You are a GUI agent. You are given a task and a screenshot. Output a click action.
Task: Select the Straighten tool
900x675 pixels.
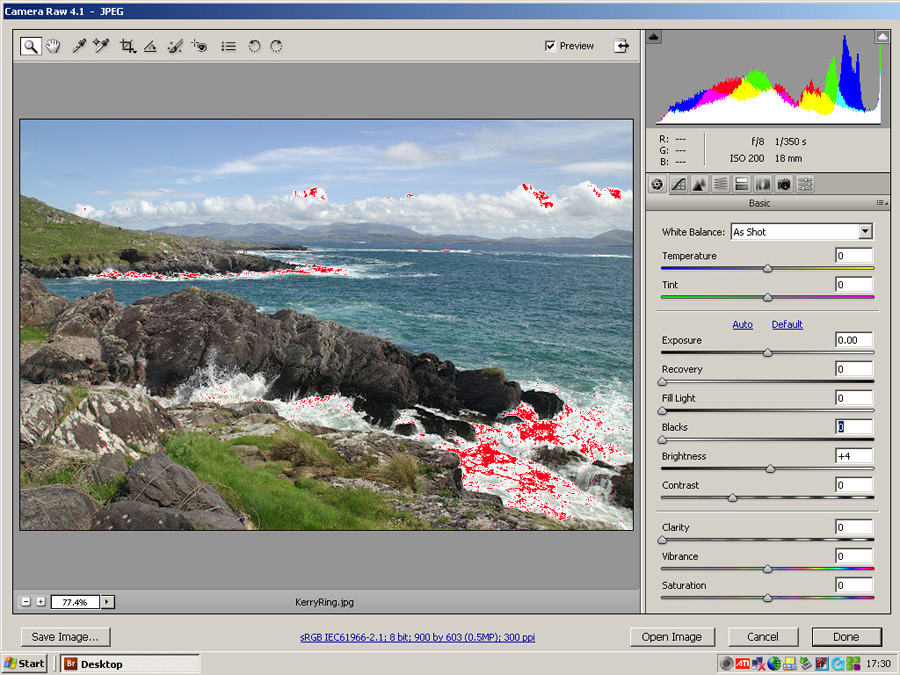click(x=150, y=46)
